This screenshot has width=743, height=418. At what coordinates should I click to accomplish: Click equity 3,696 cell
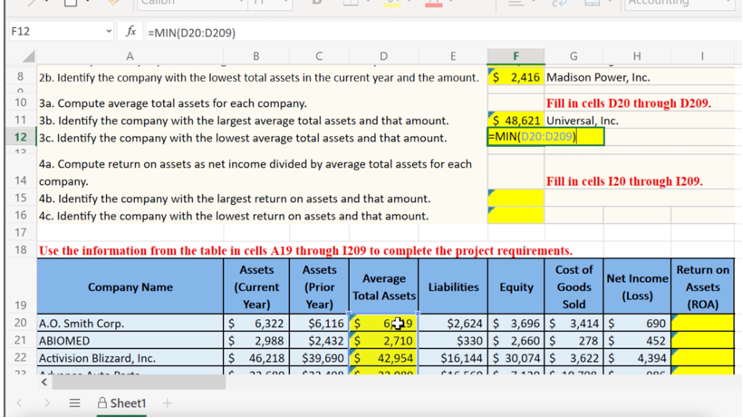pyautogui.click(x=516, y=323)
